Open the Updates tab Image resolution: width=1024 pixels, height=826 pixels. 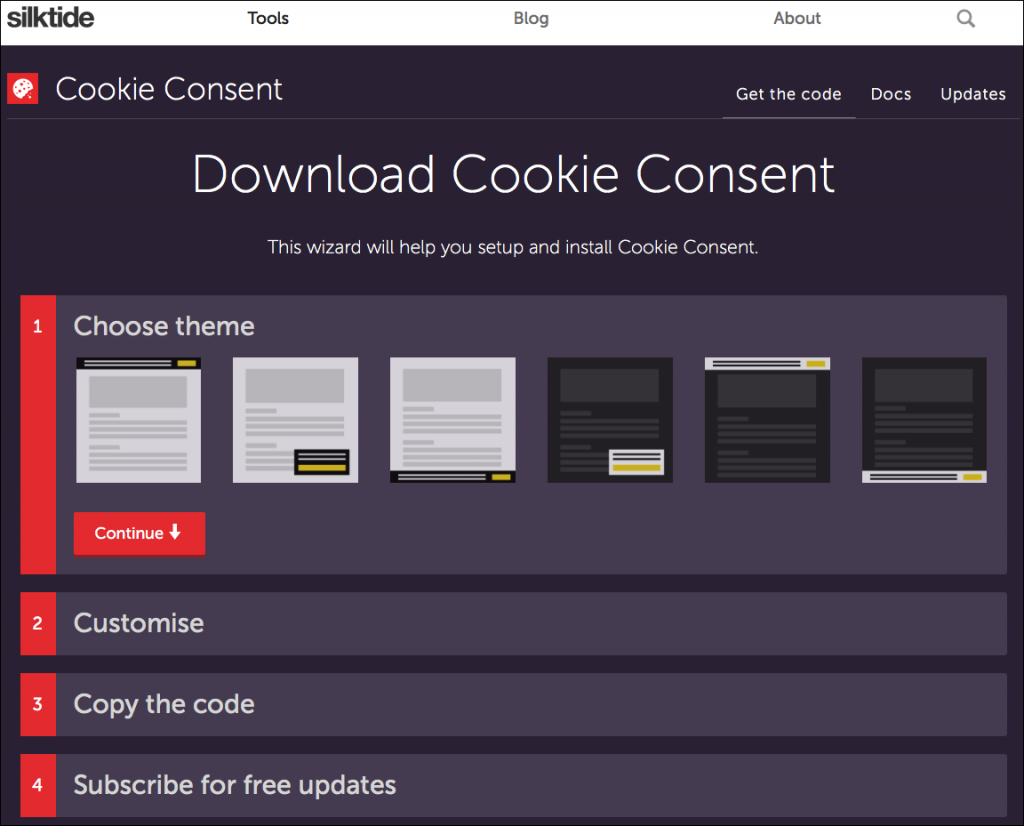(972, 94)
